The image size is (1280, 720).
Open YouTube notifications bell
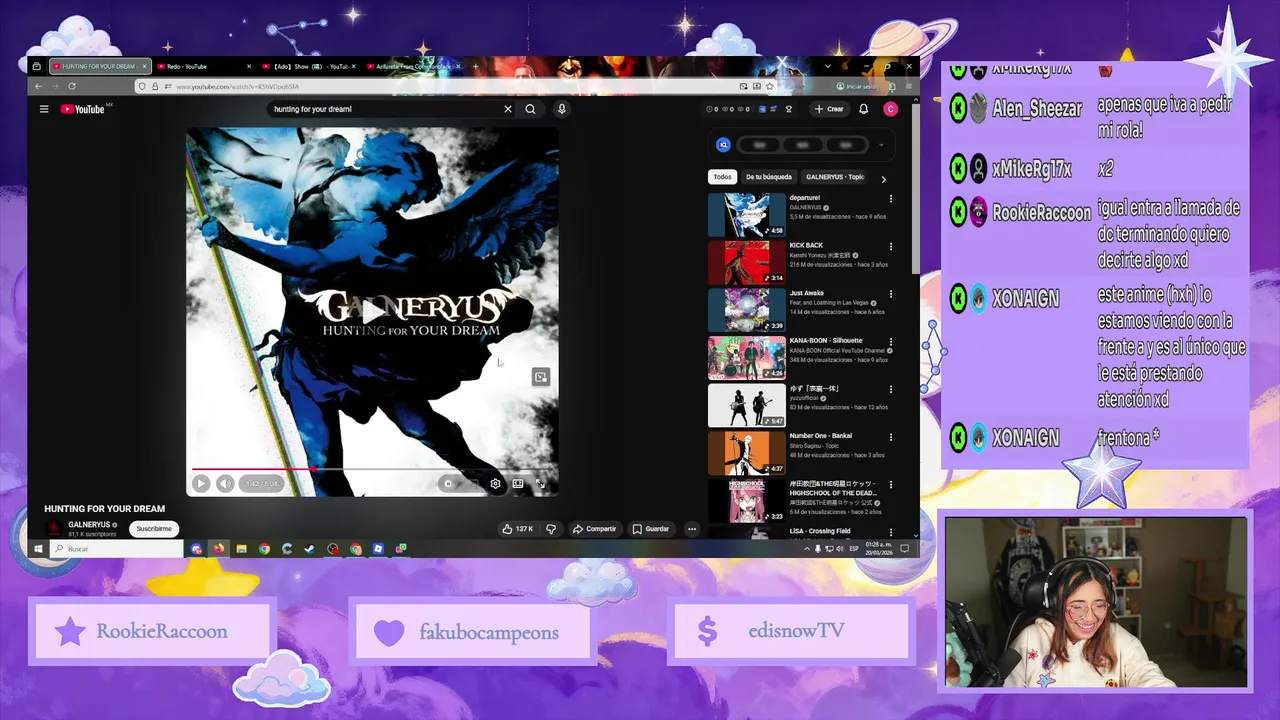point(863,109)
